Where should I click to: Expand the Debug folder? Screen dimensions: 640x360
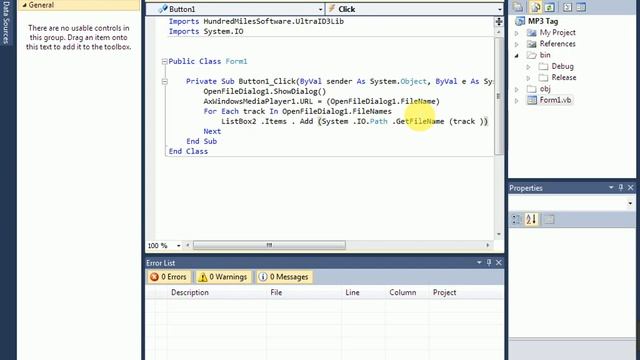click(x=529, y=67)
